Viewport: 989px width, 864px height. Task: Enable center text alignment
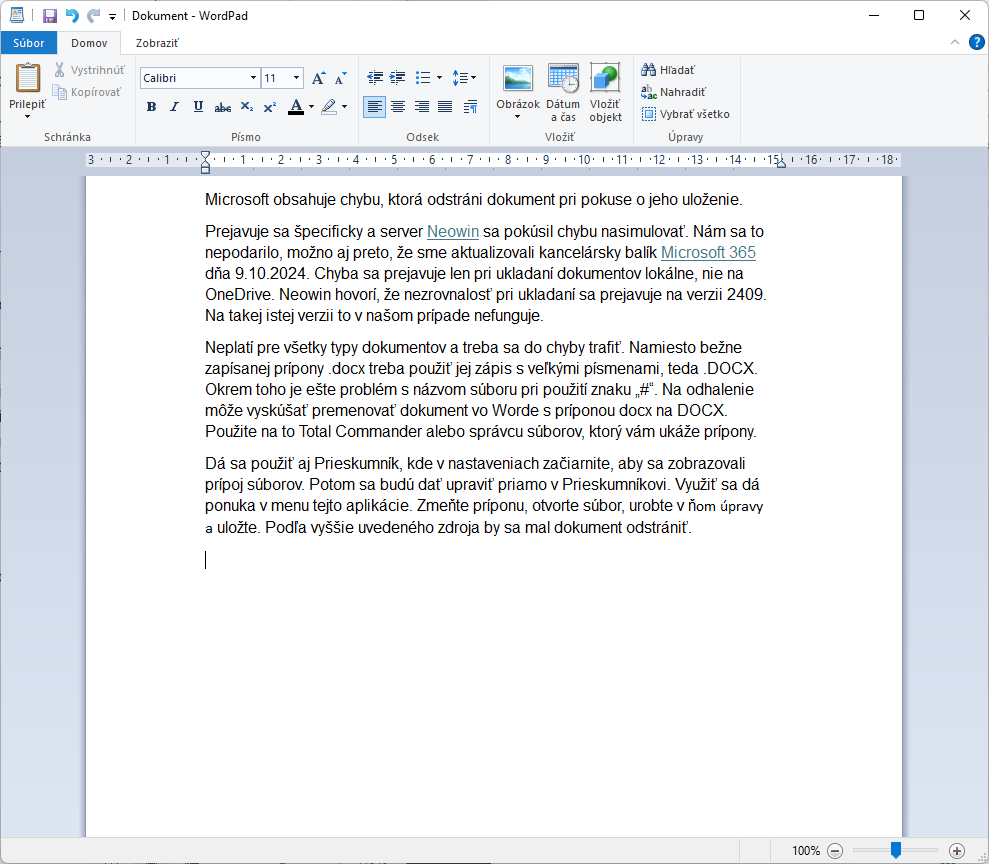point(398,107)
